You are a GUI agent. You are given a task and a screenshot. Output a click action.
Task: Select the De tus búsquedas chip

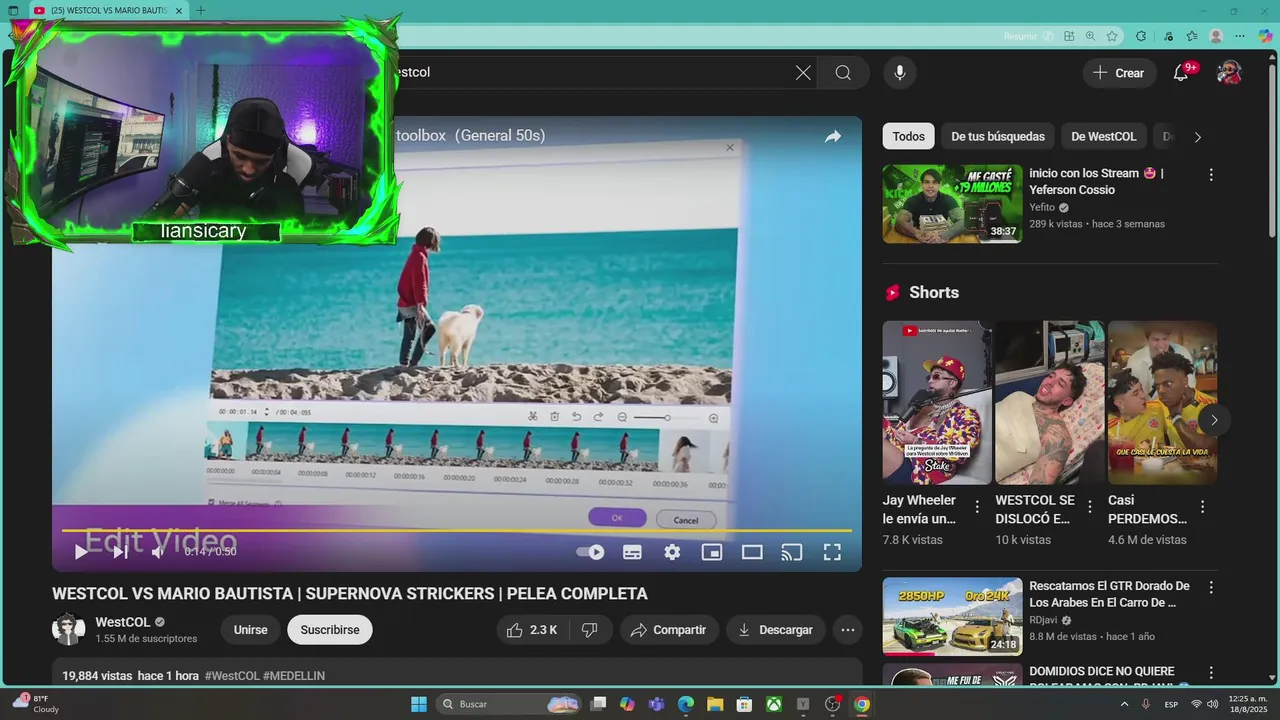pos(998,137)
